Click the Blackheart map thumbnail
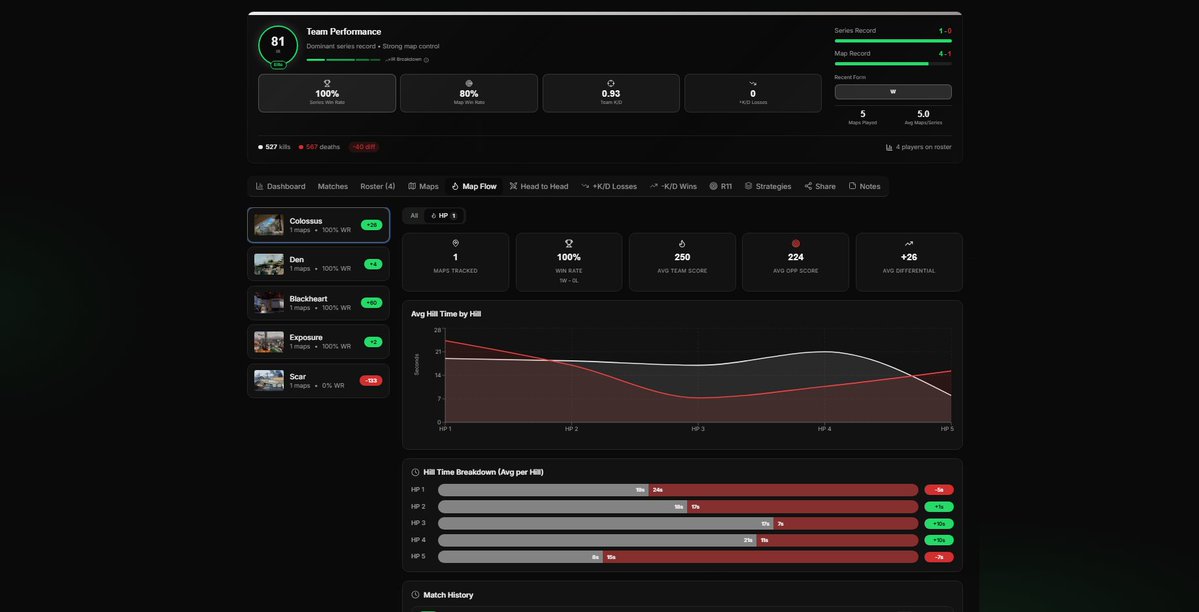The height and width of the screenshot is (612, 1199). [x=269, y=303]
